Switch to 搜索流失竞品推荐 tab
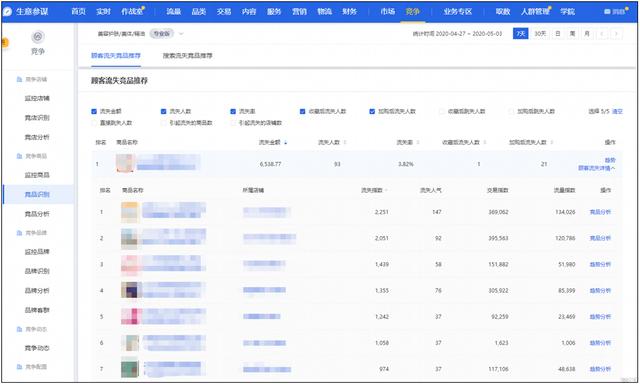 (x=187, y=55)
